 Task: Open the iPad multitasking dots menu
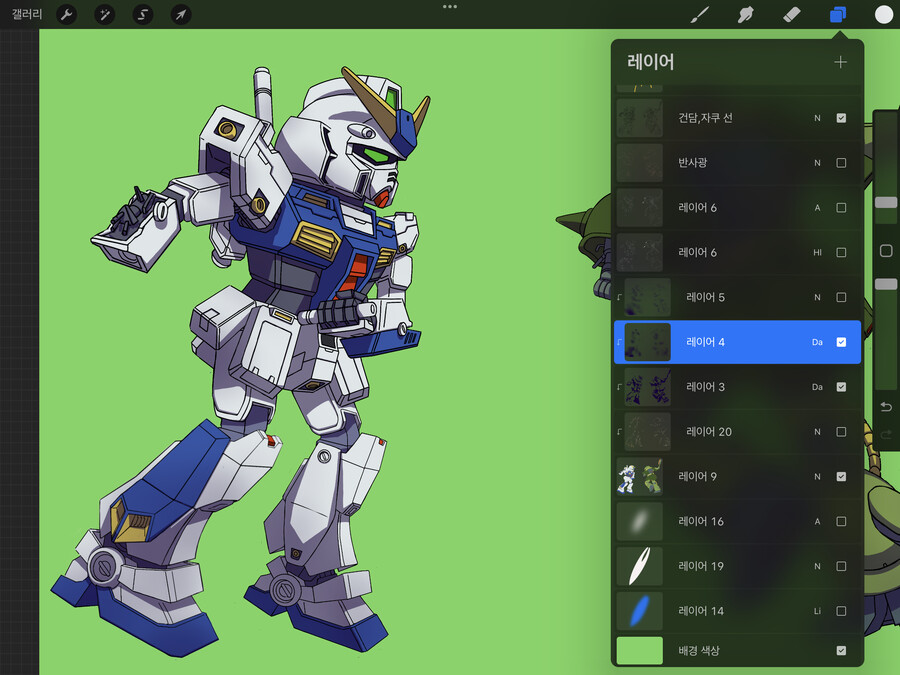[x=450, y=7]
